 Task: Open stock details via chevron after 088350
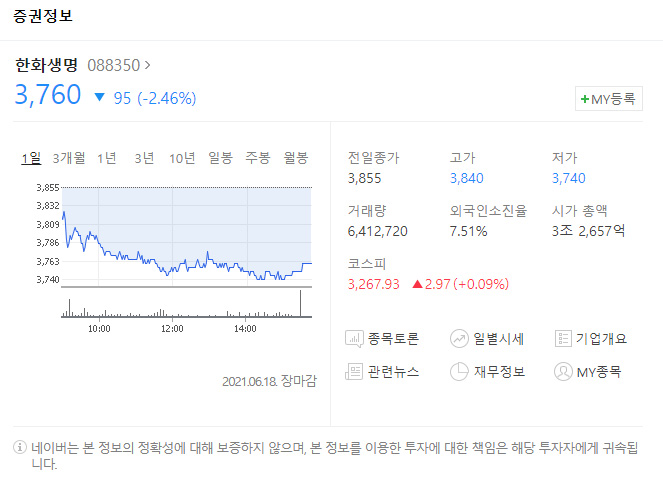[x=147, y=65]
